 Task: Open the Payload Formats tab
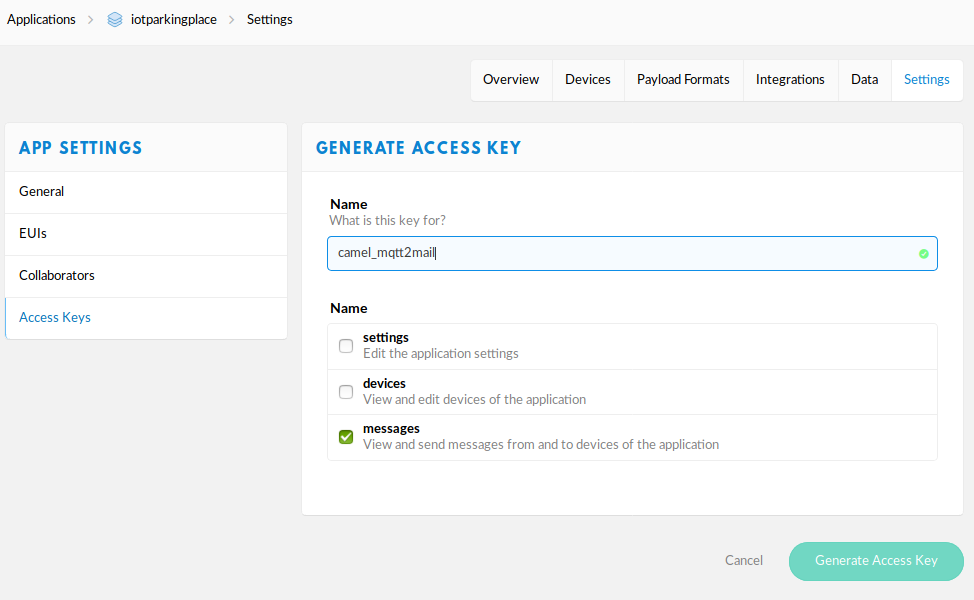(683, 80)
